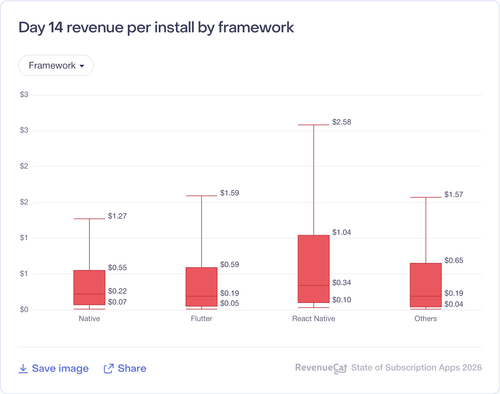Click the Save image link
This screenshot has height=394, width=500.
point(53,368)
